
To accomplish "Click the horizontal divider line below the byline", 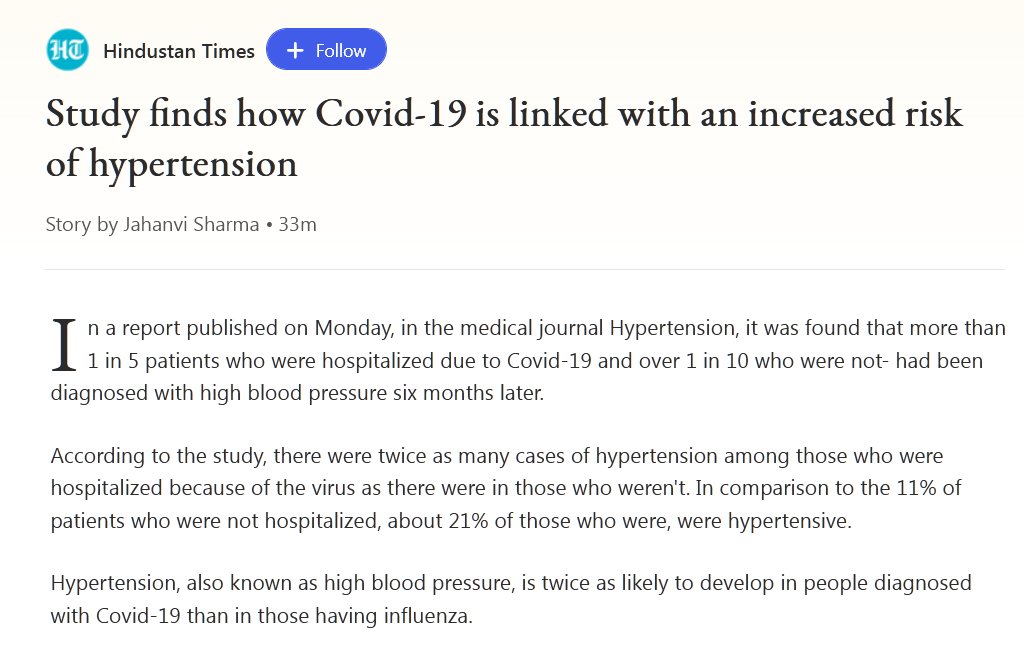I will pos(525,269).
